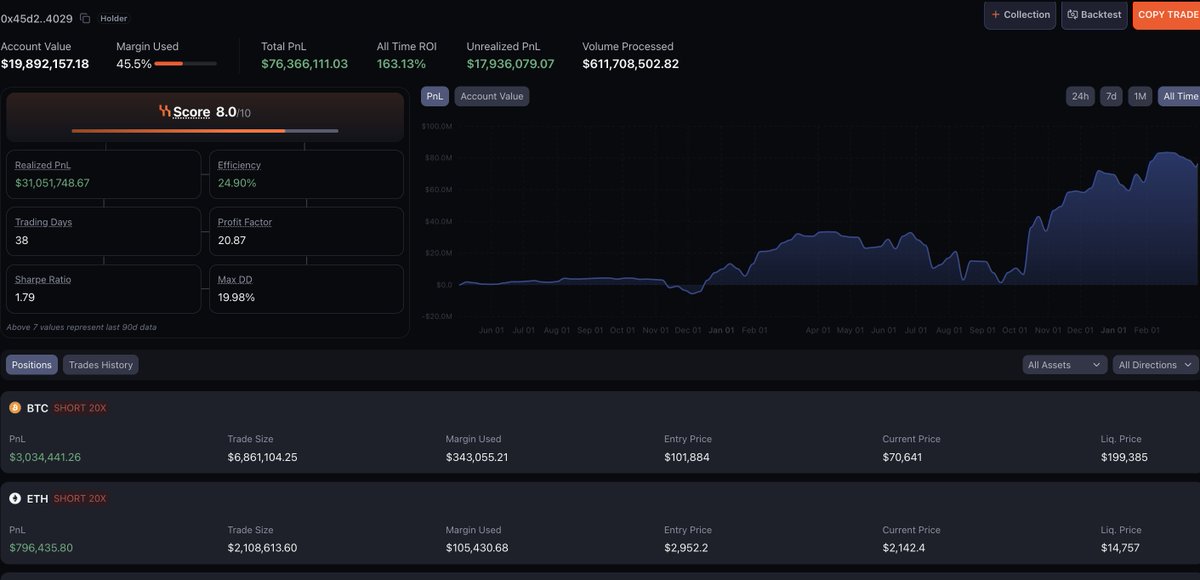Click BTC PnL $3,034,441.26

[x=45, y=457]
